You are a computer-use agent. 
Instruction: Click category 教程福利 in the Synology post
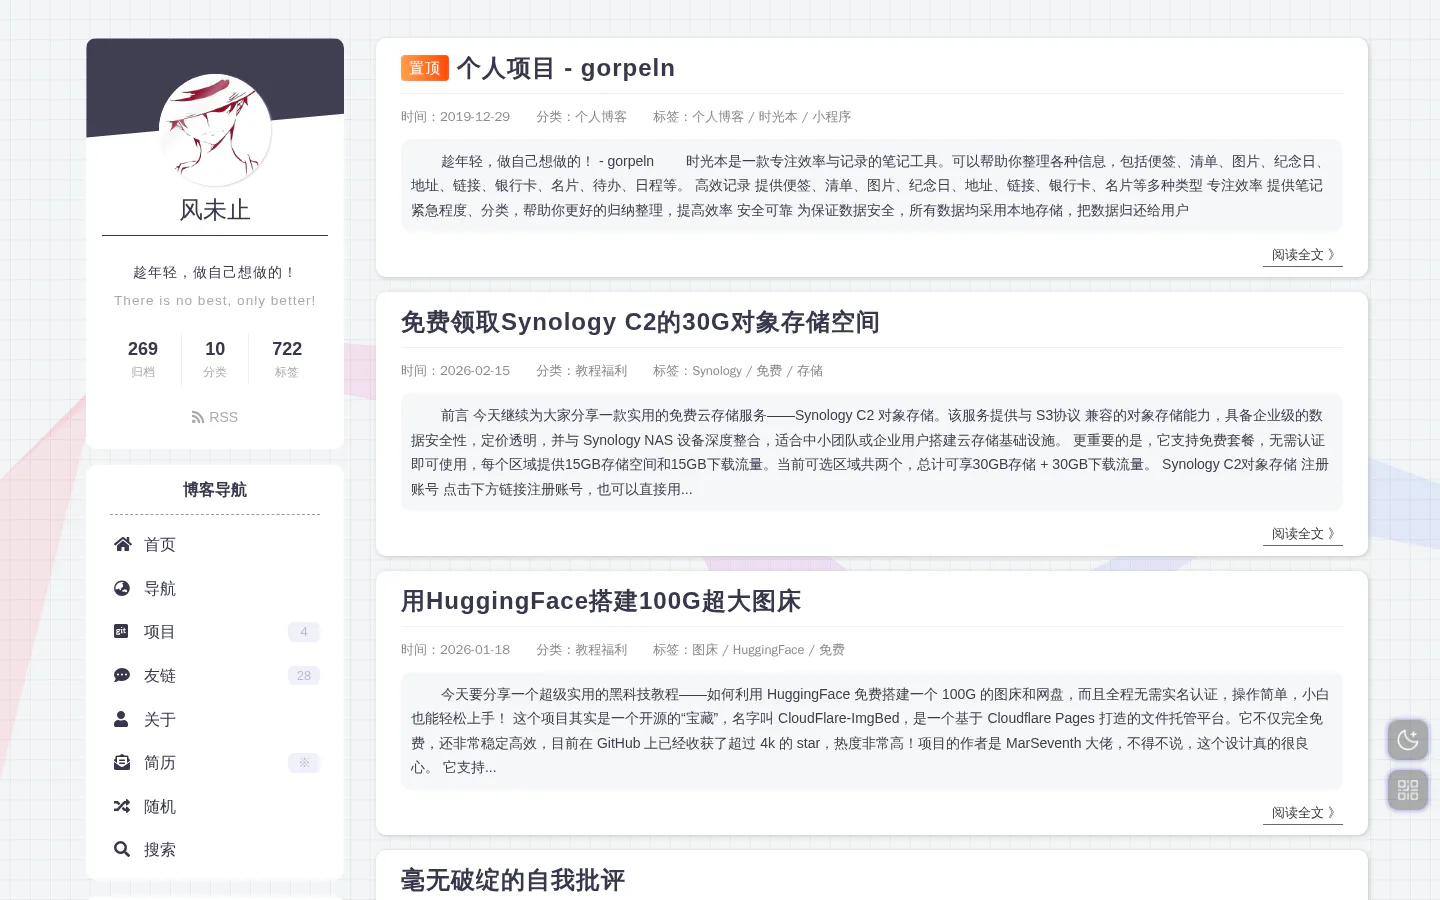coord(601,371)
